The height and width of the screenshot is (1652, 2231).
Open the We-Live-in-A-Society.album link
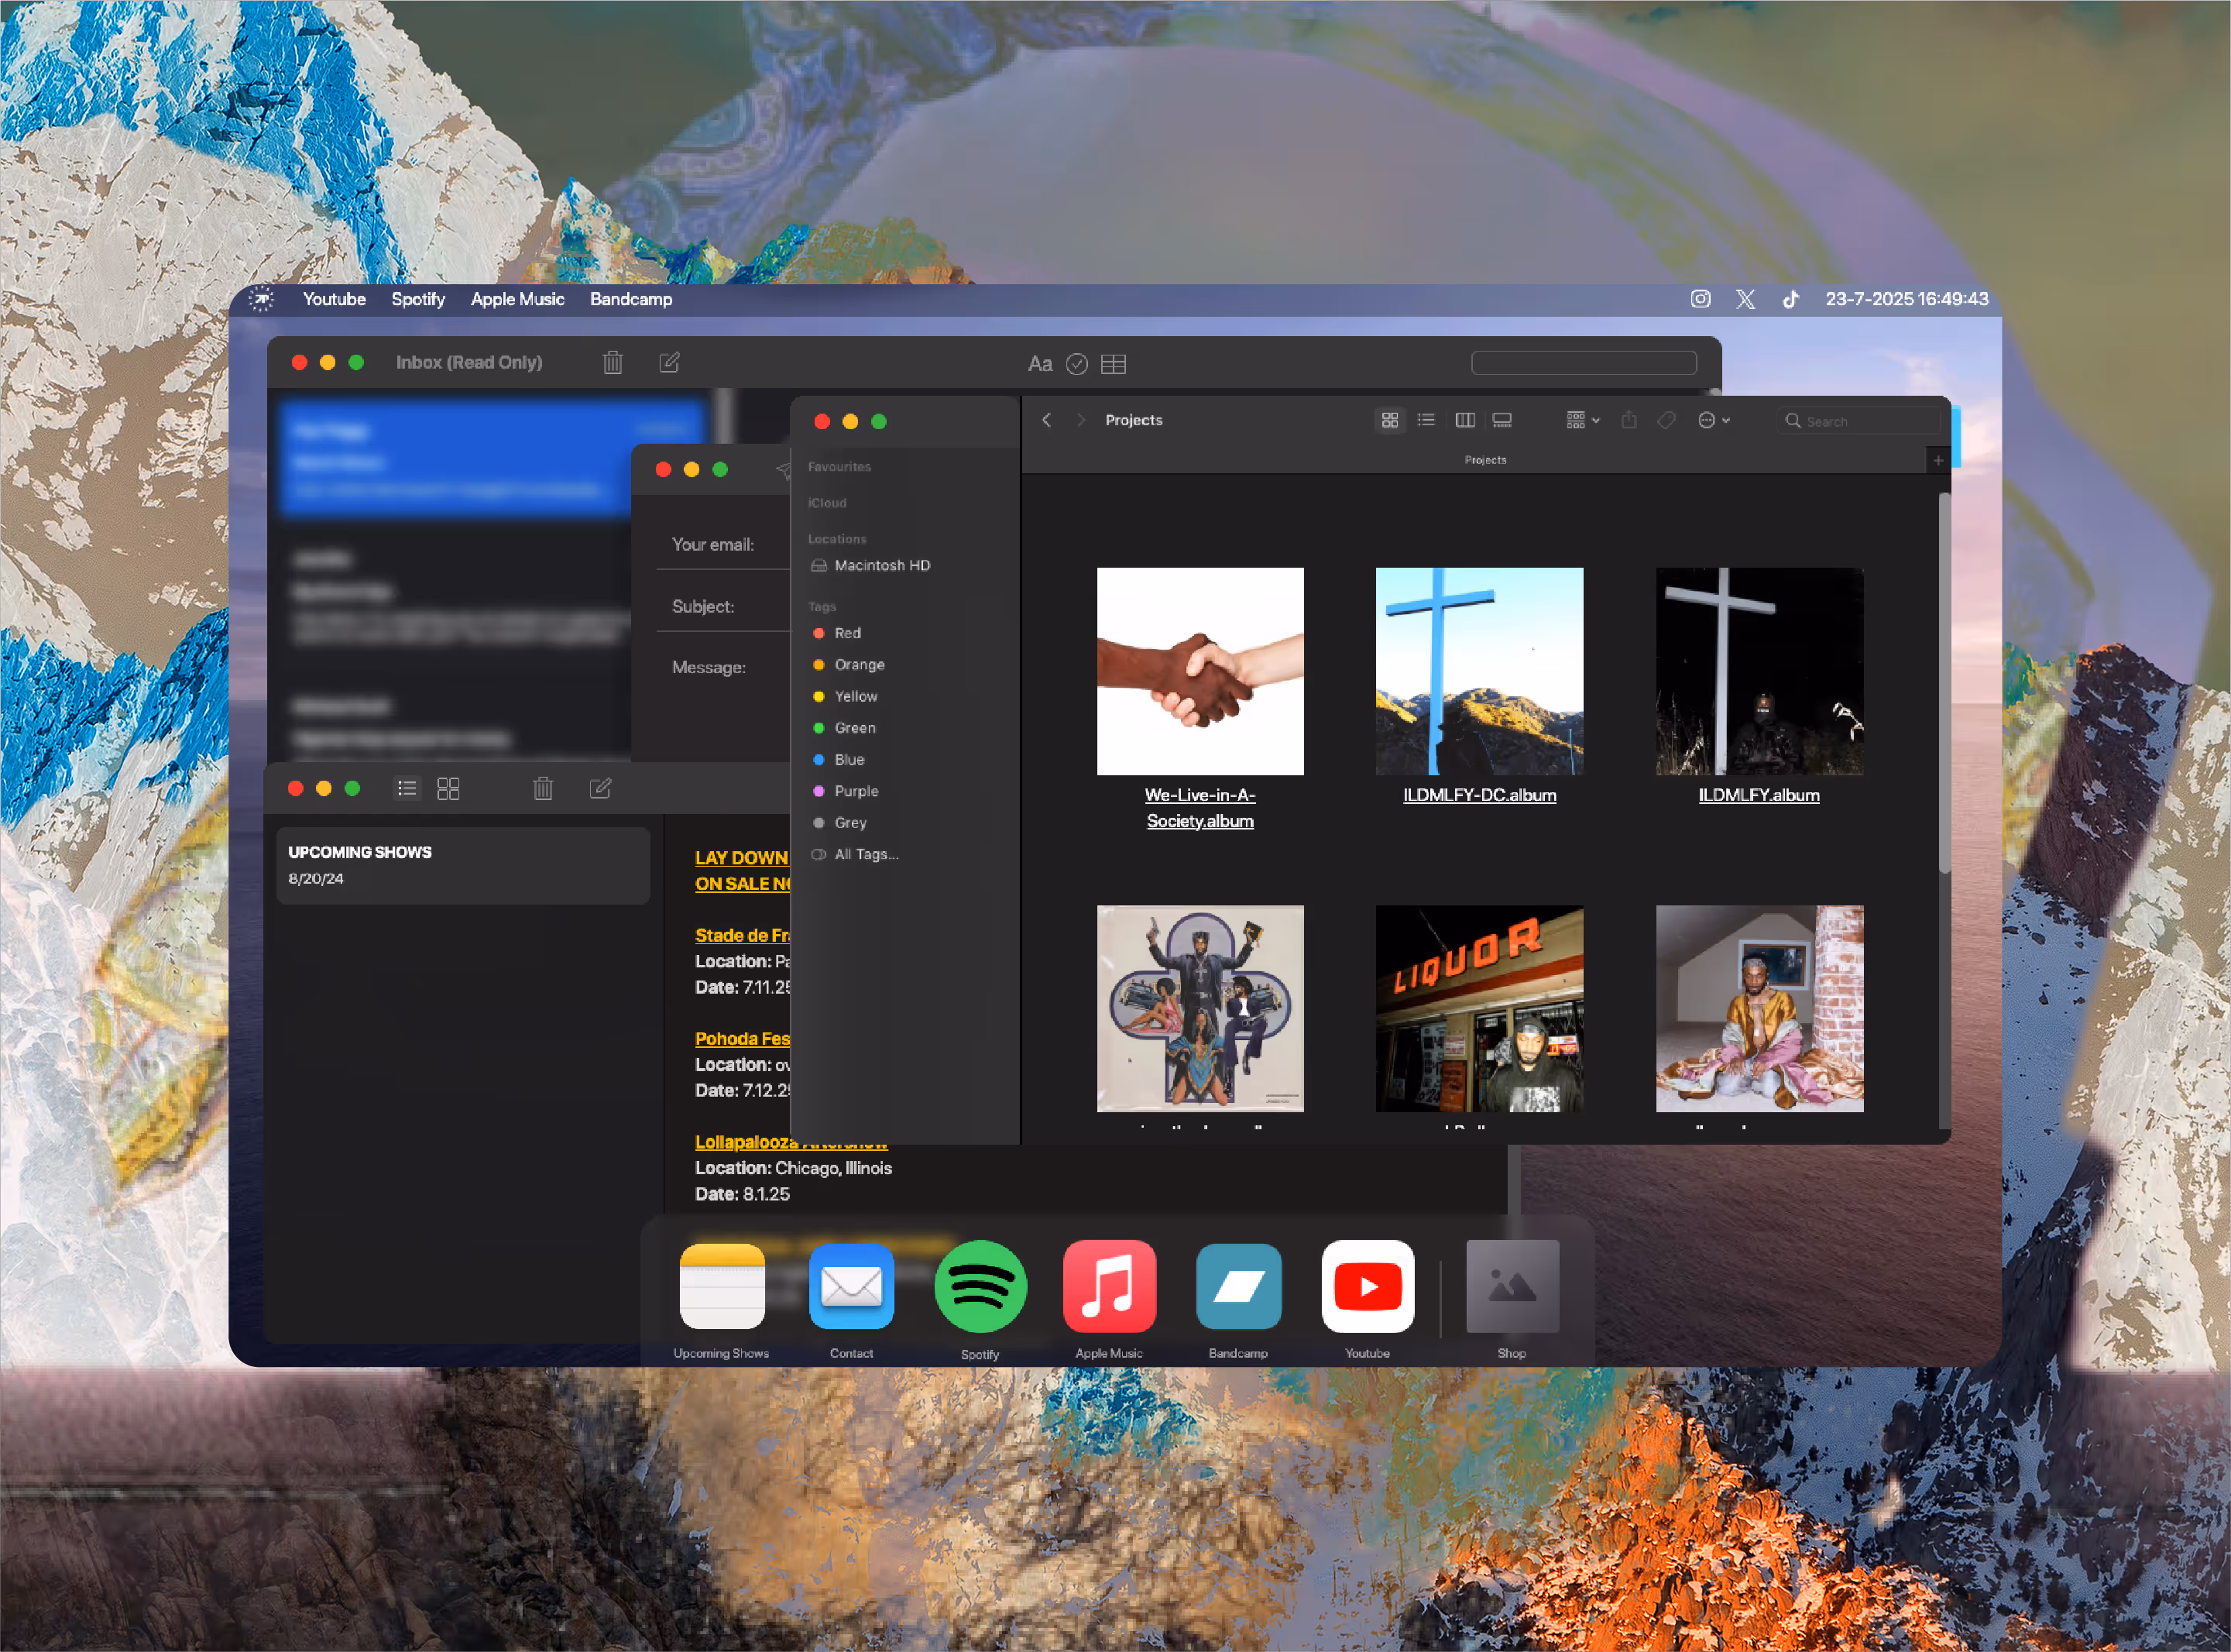click(1199, 807)
